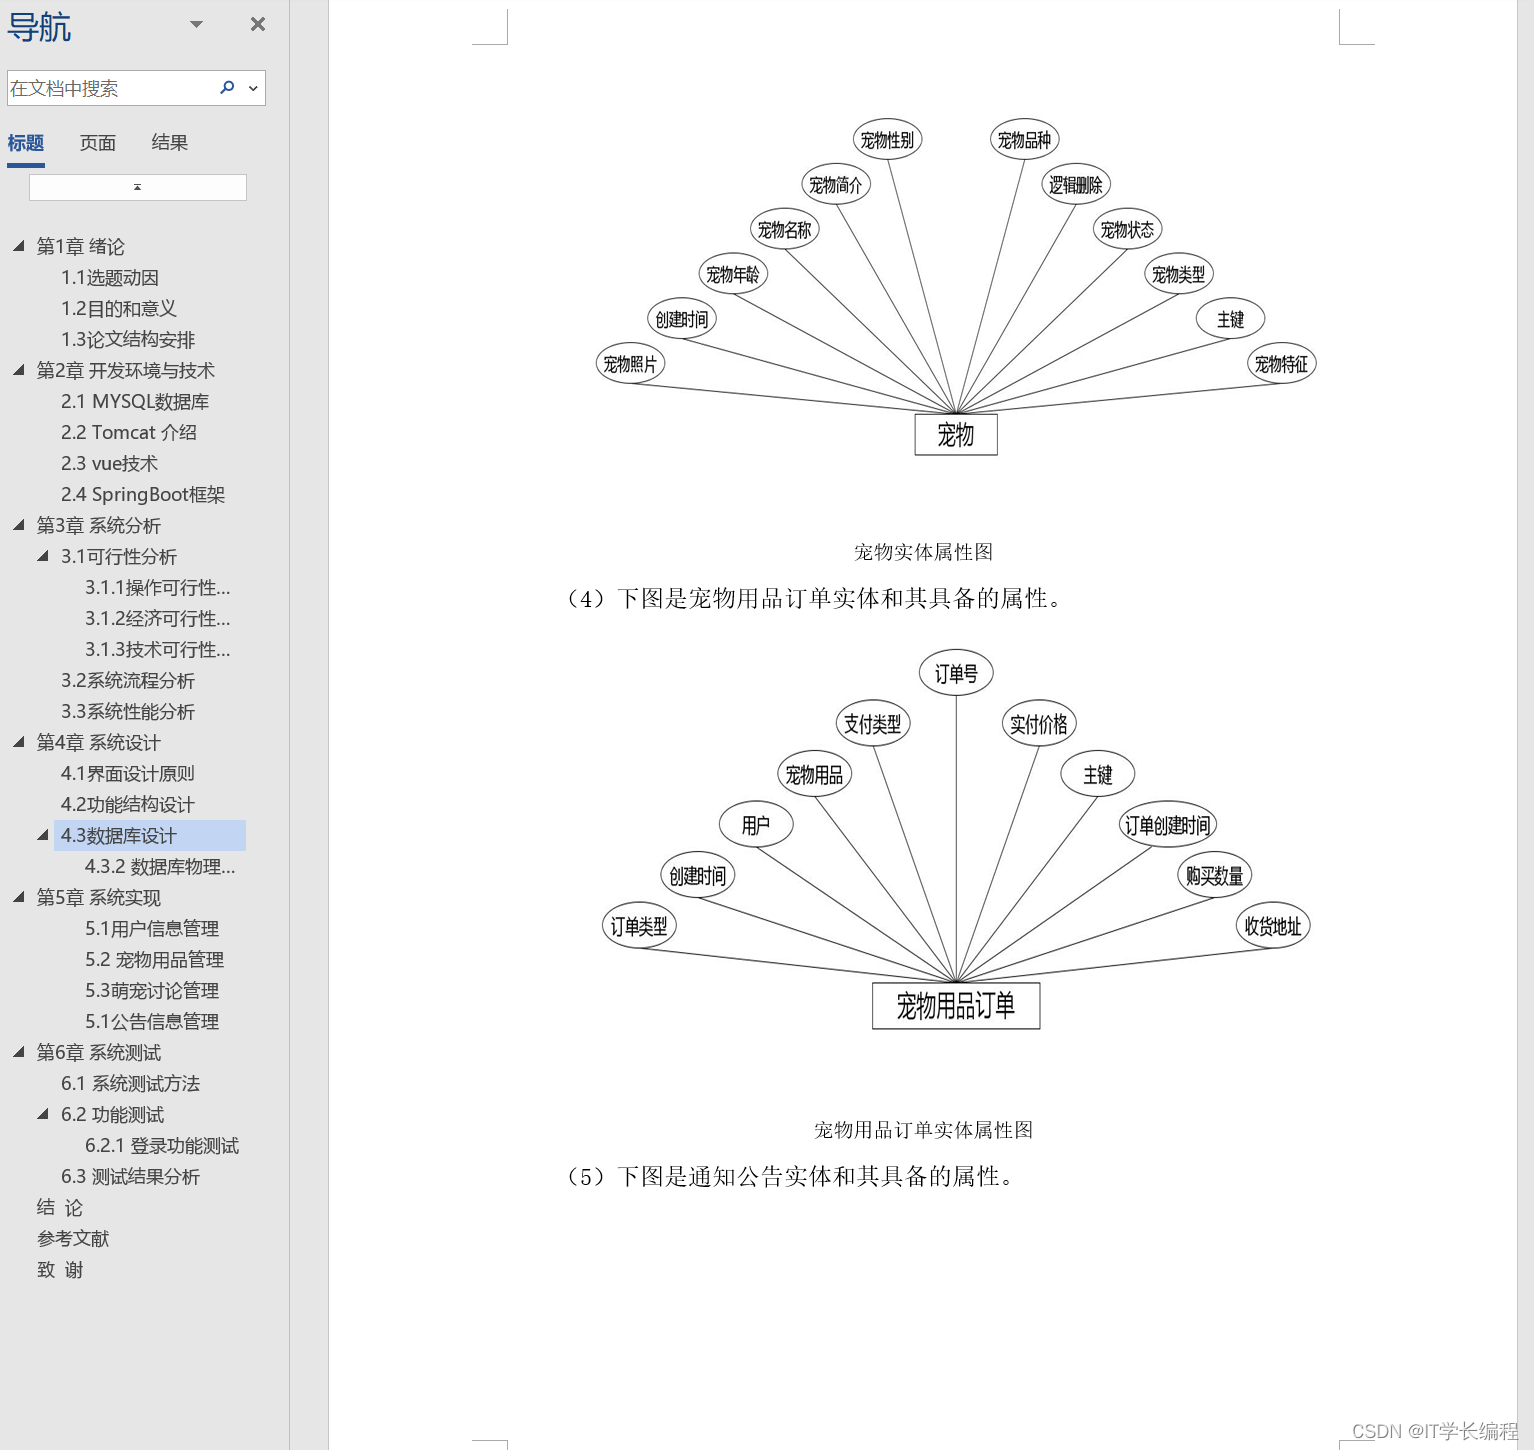Go to heading 1.2目的和意义
This screenshot has width=1534, height=1450.
[119, 308]
